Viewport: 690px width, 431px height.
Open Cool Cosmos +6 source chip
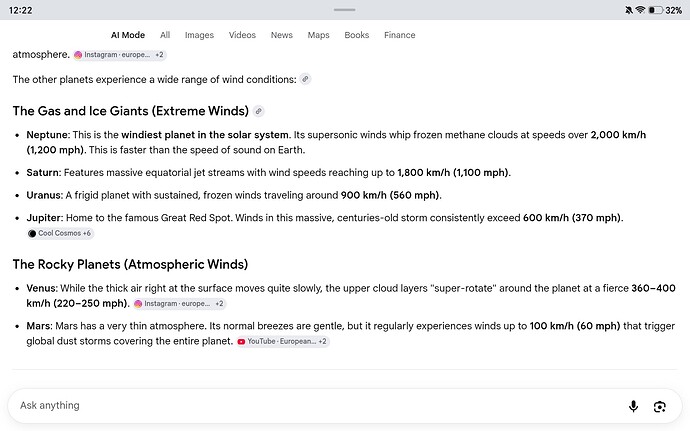point(60,233)
